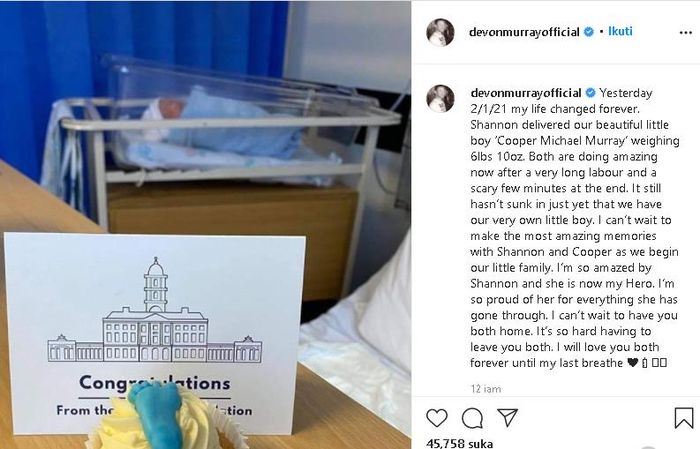This screenshot has height=449, width=700.
Task: Click the Congratulations card in the photo
Action: click(x=155, y=333)
